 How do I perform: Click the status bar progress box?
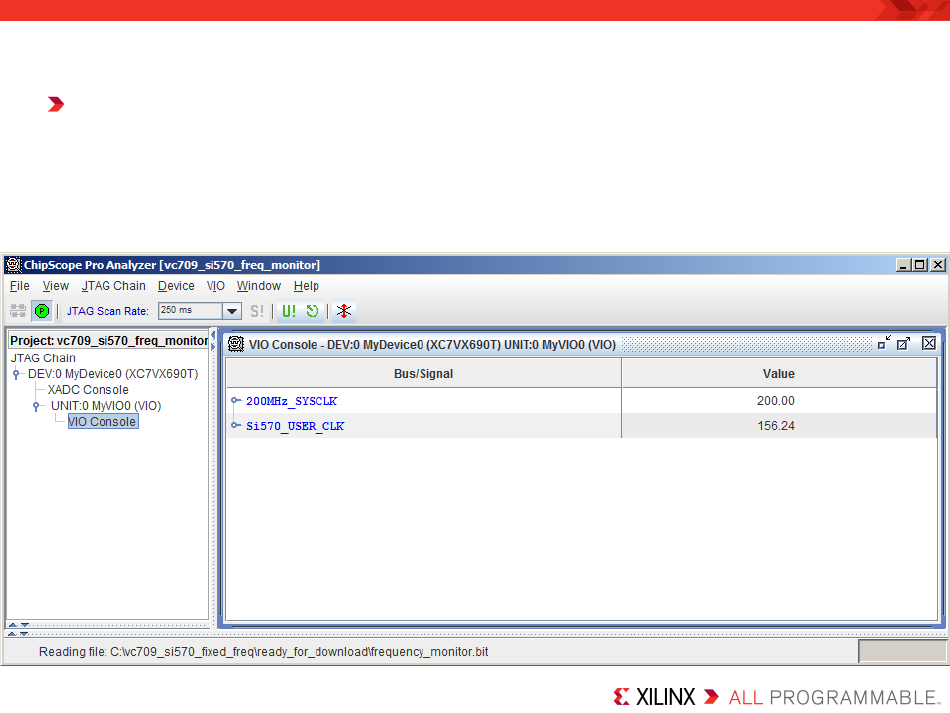[902, 651]
